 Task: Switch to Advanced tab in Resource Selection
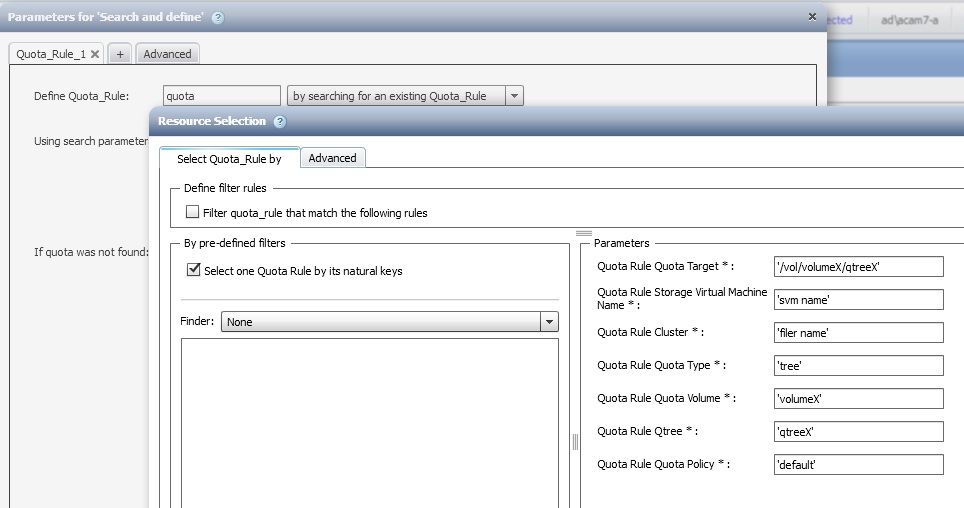[x=332, y=158]
